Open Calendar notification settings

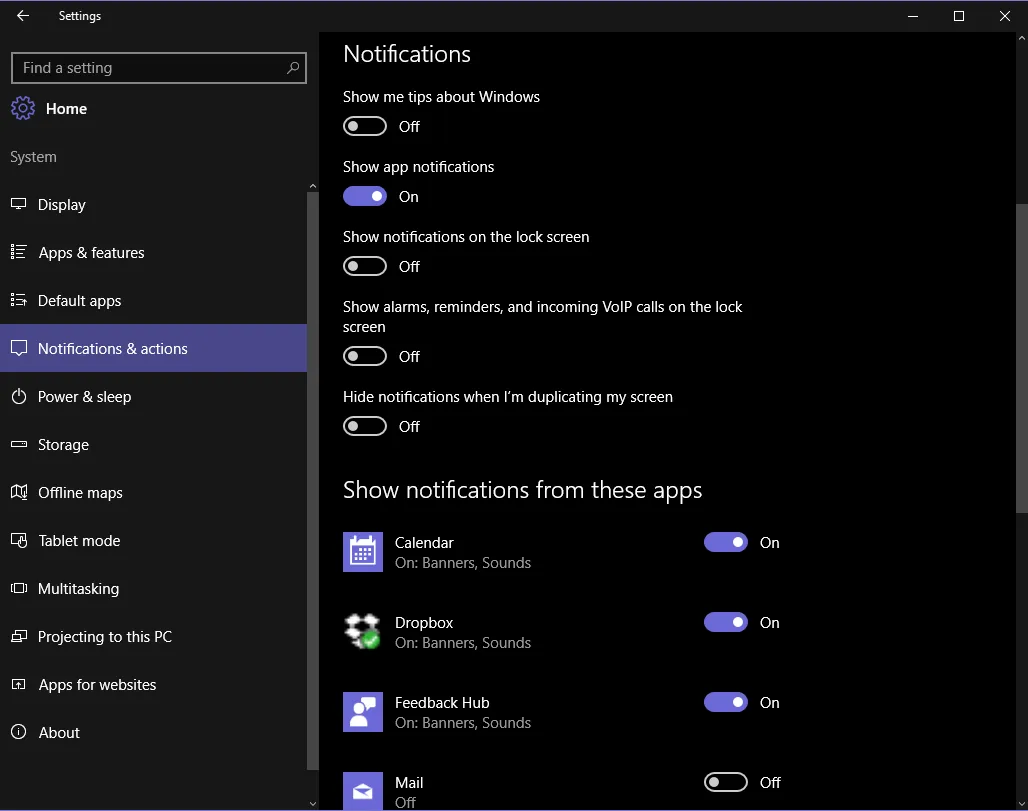(x=462, y=552)
